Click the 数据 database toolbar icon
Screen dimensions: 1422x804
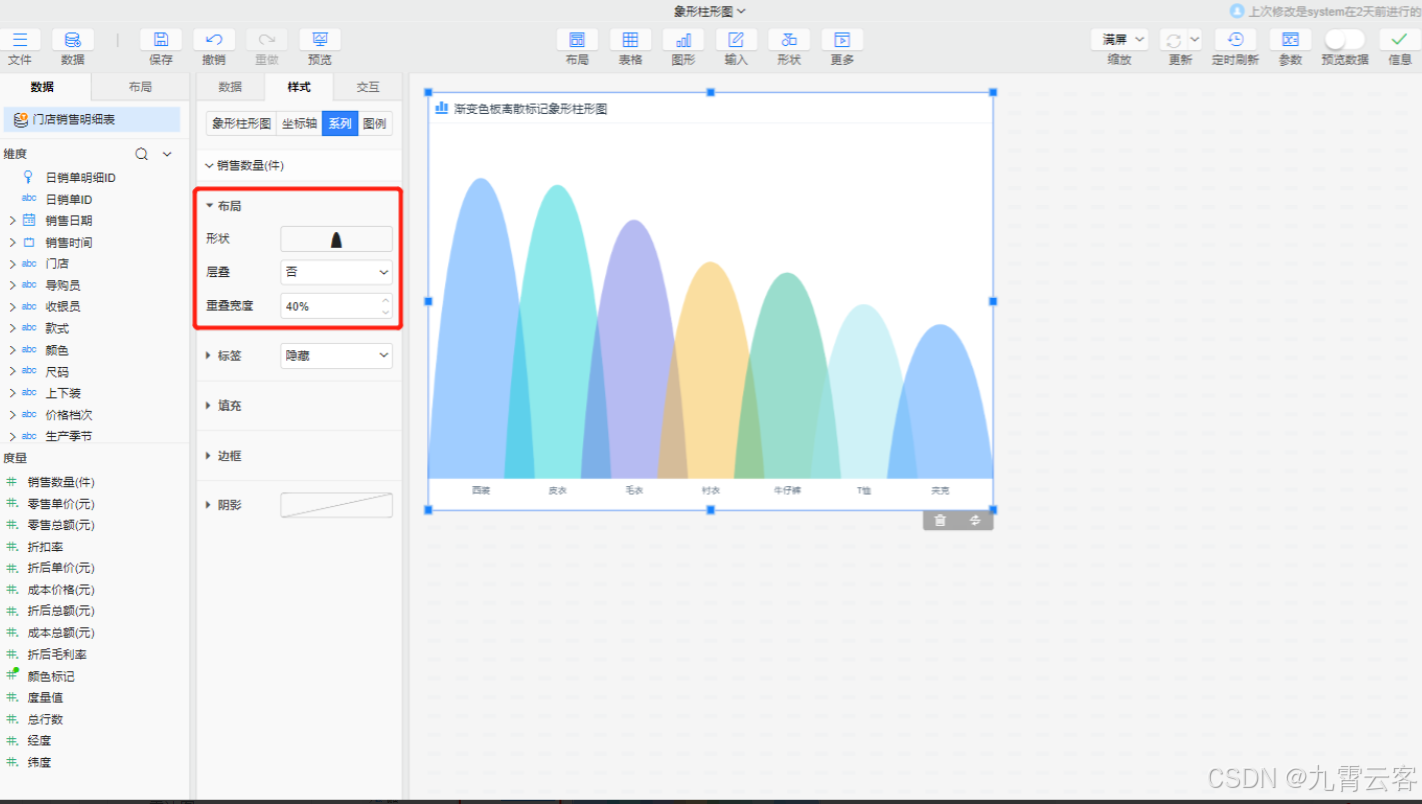[73, 40]
